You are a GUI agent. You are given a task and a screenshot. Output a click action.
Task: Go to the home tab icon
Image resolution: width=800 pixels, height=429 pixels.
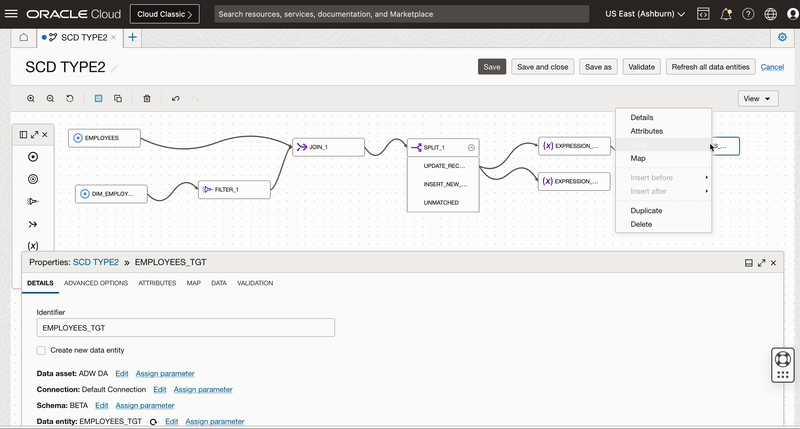[x=23, y=37]
